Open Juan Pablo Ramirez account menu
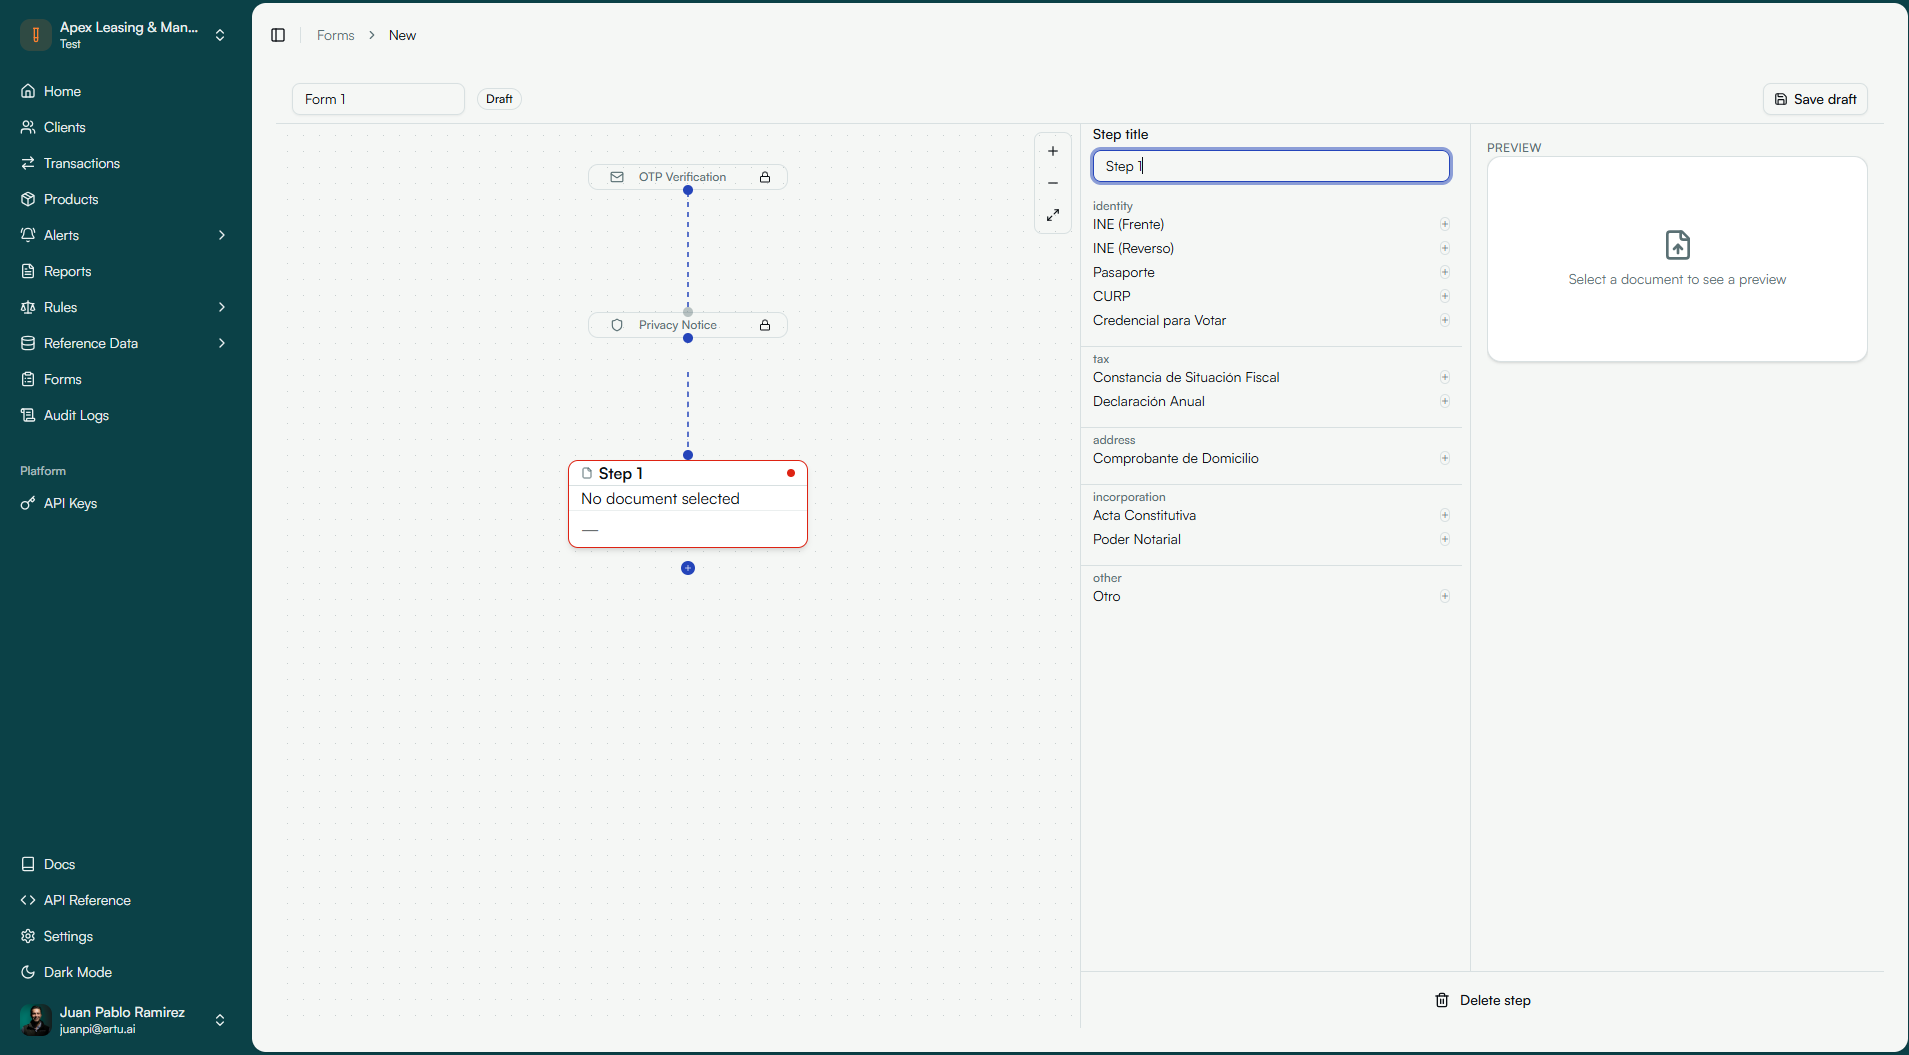The image size is (1909, 1055). tap(125, 1020)
